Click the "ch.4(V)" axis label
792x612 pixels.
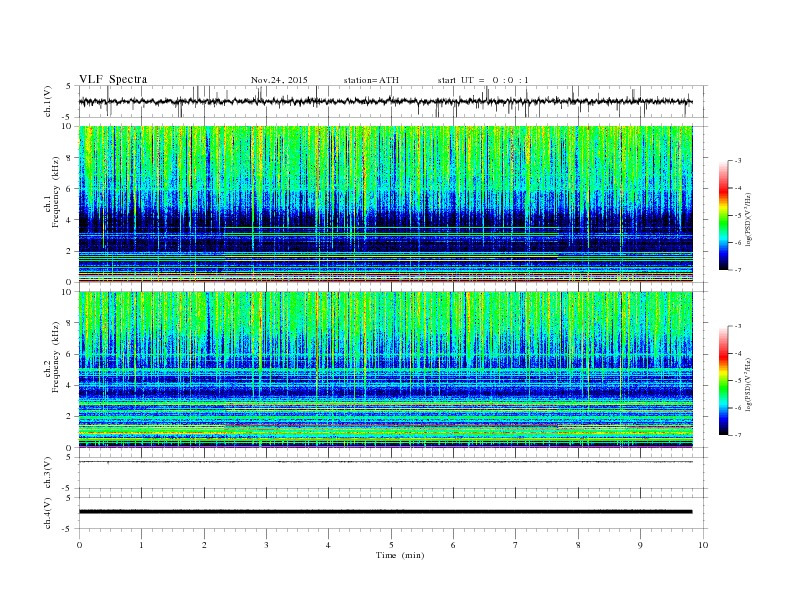(x=48, y=513)
